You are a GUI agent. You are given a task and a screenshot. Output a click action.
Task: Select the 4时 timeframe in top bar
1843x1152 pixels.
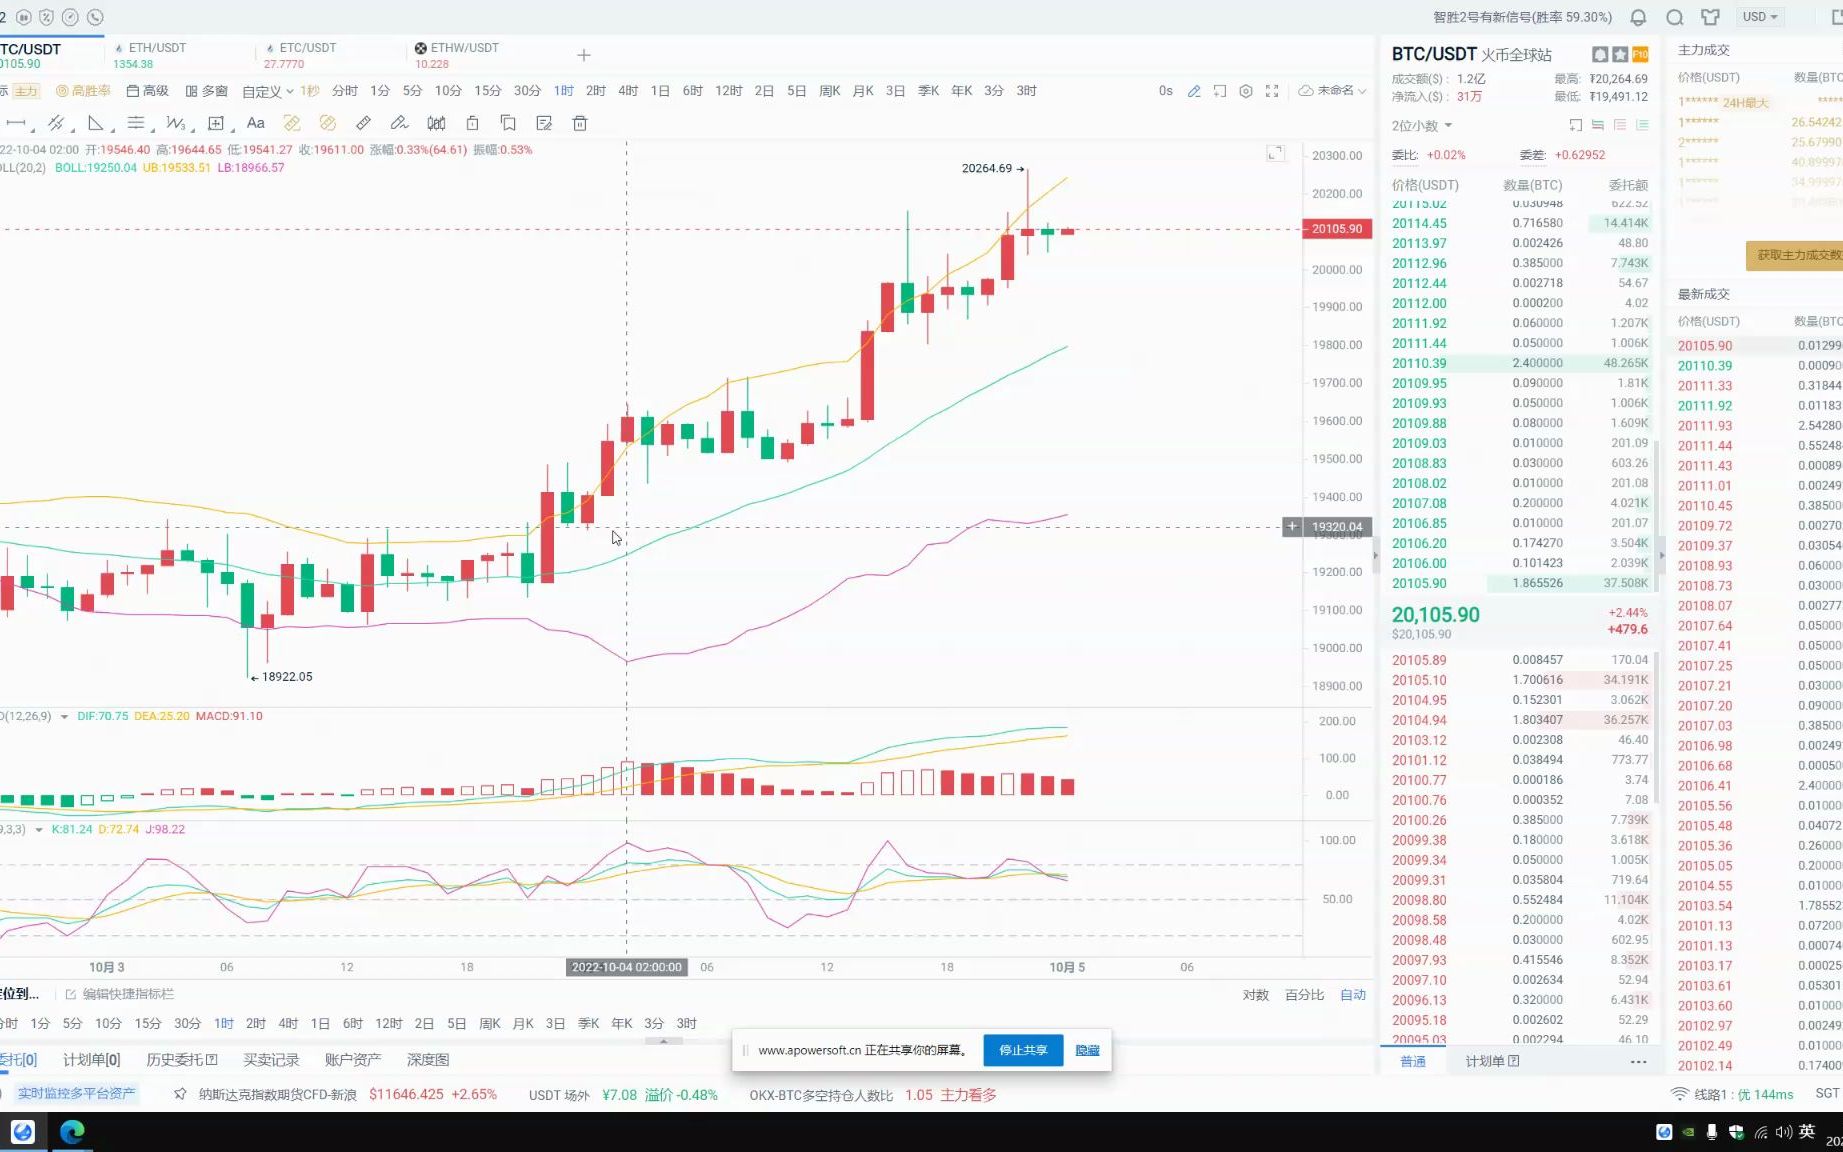click(627, 91)
